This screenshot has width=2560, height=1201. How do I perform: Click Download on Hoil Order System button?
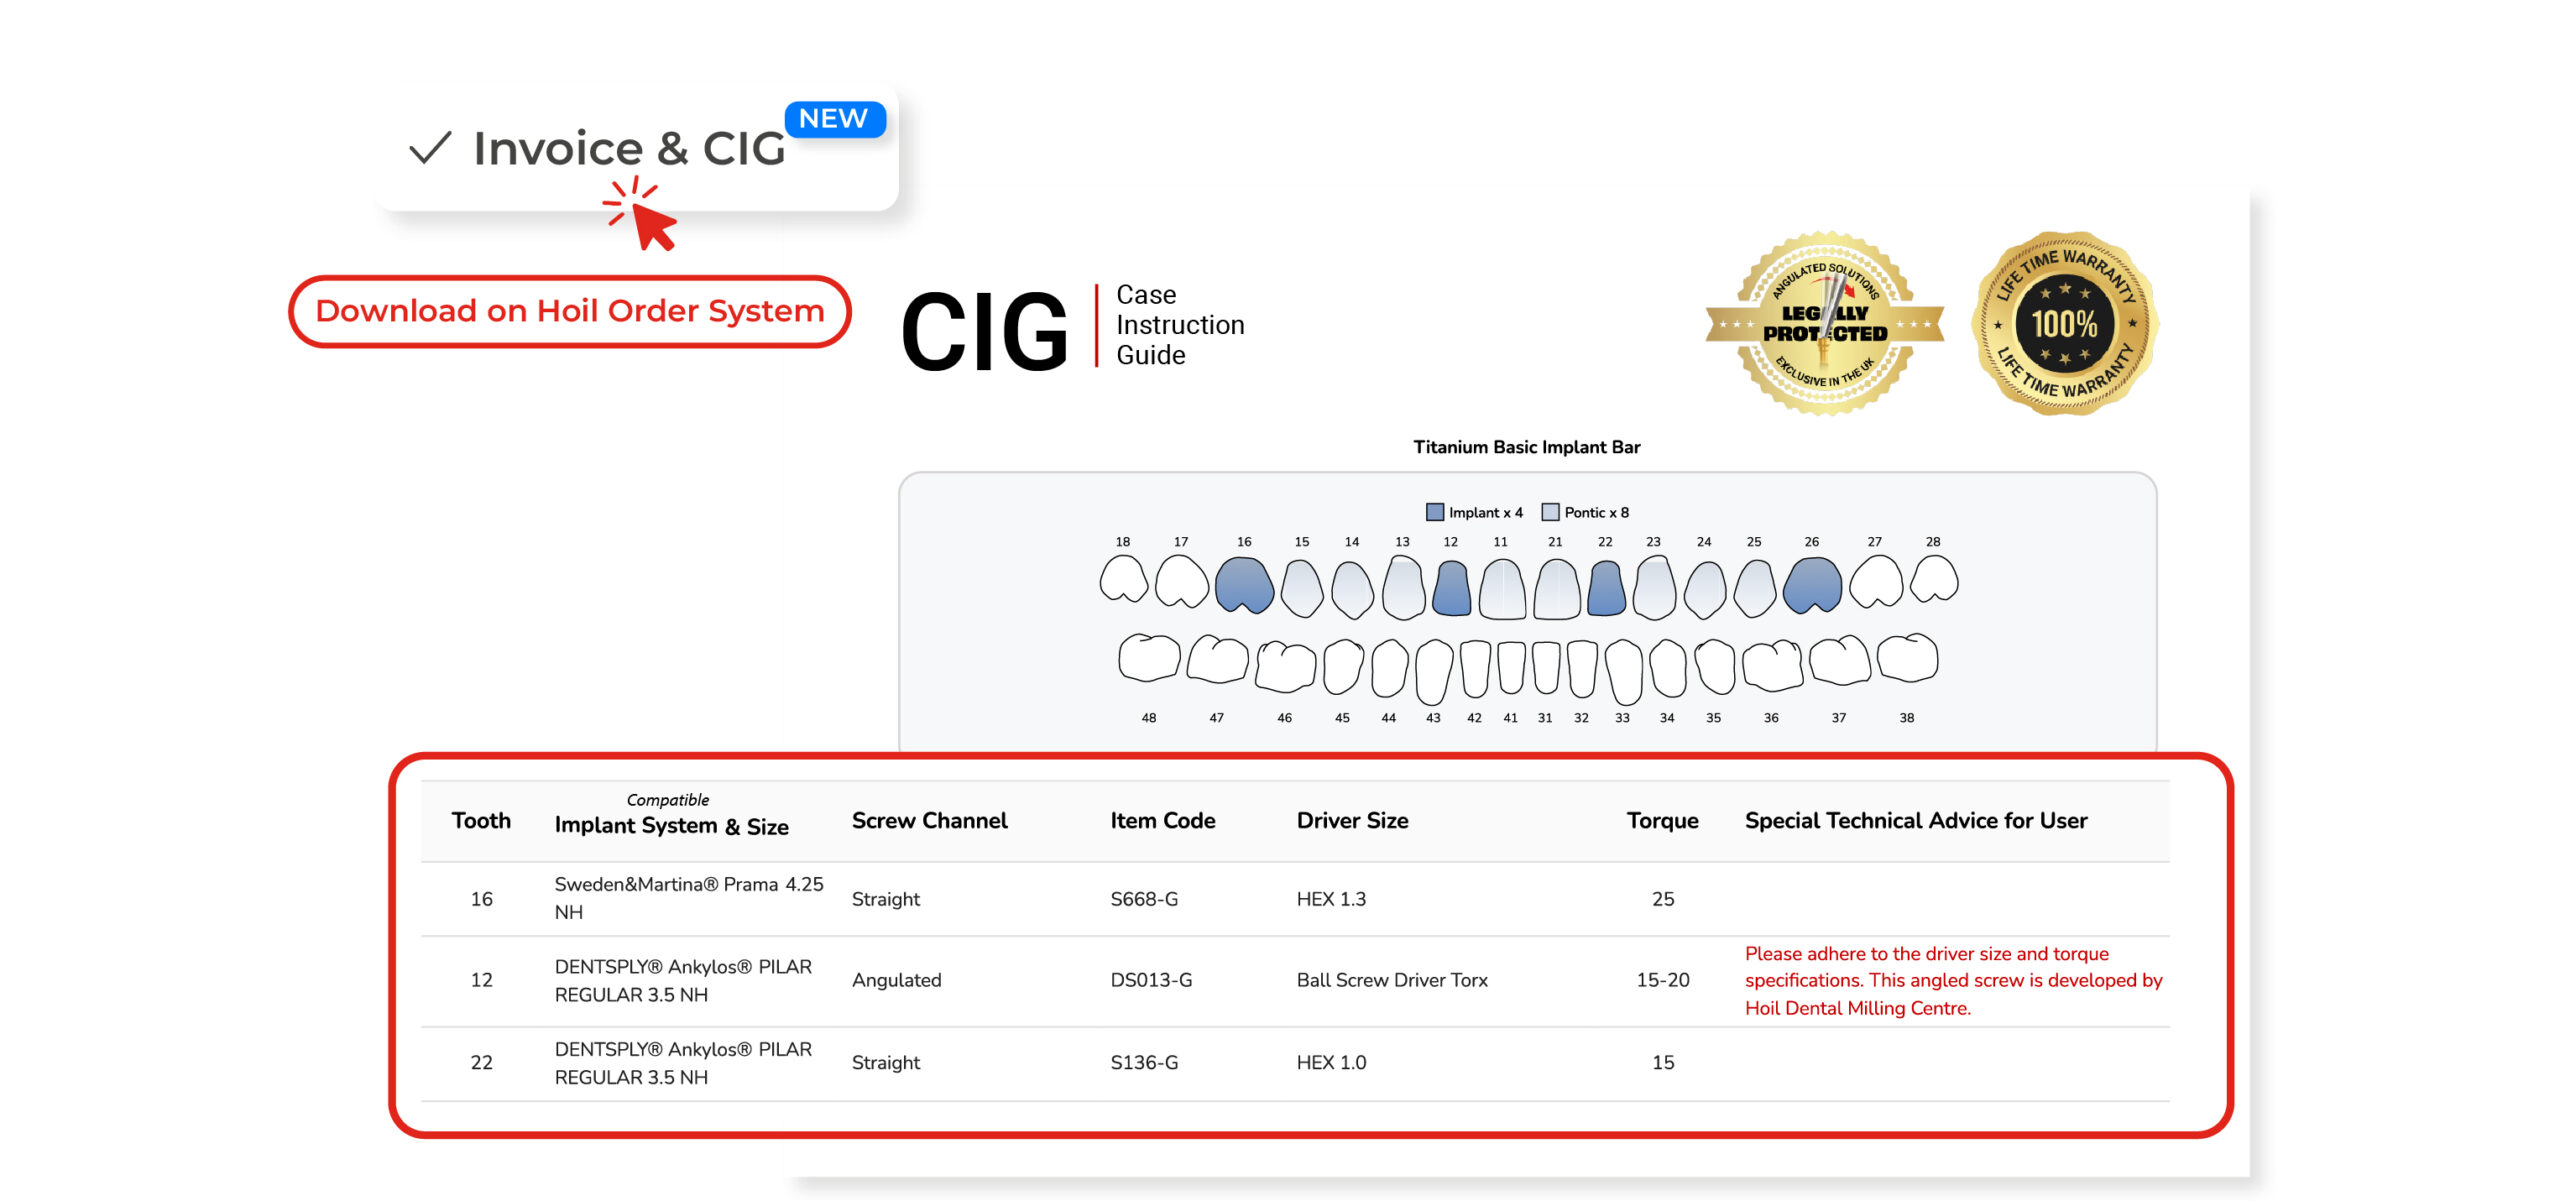(x=570, y=311)
